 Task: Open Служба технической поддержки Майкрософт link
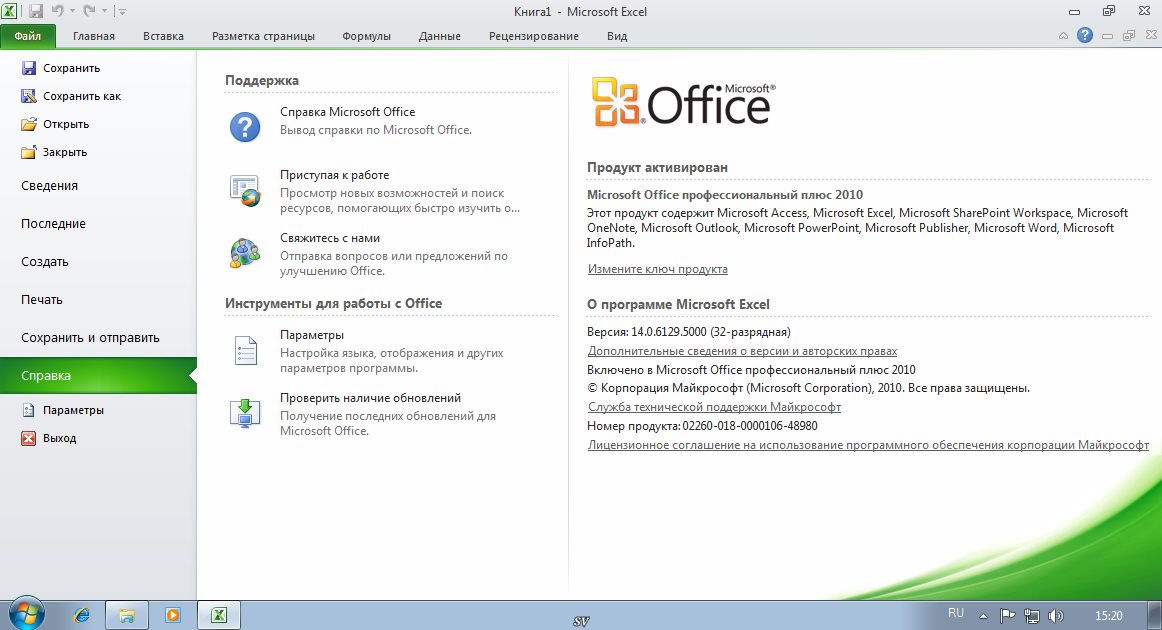coord(714,407)
